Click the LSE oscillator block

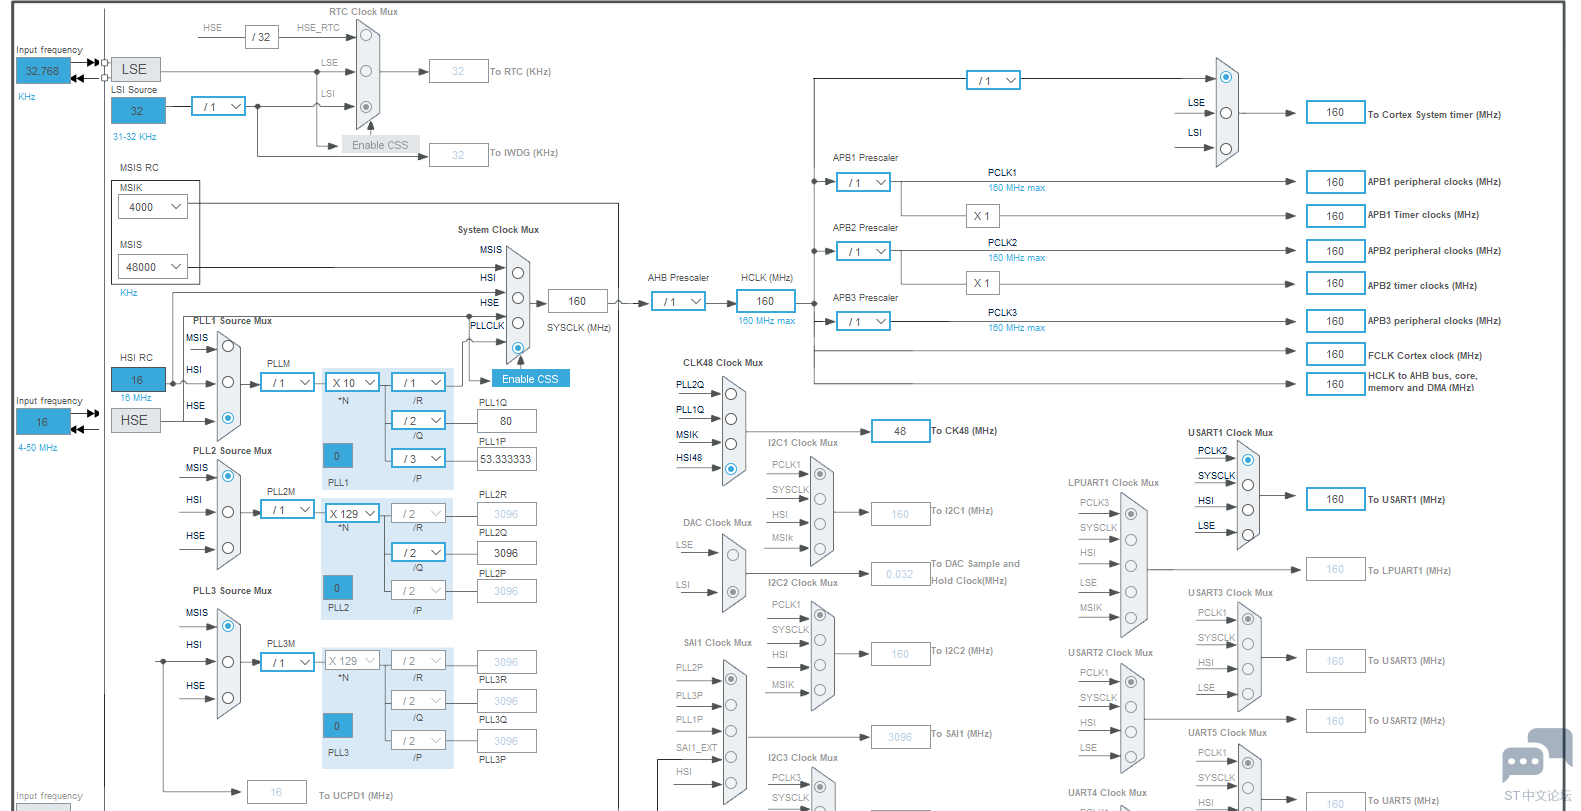pos(135,69)
